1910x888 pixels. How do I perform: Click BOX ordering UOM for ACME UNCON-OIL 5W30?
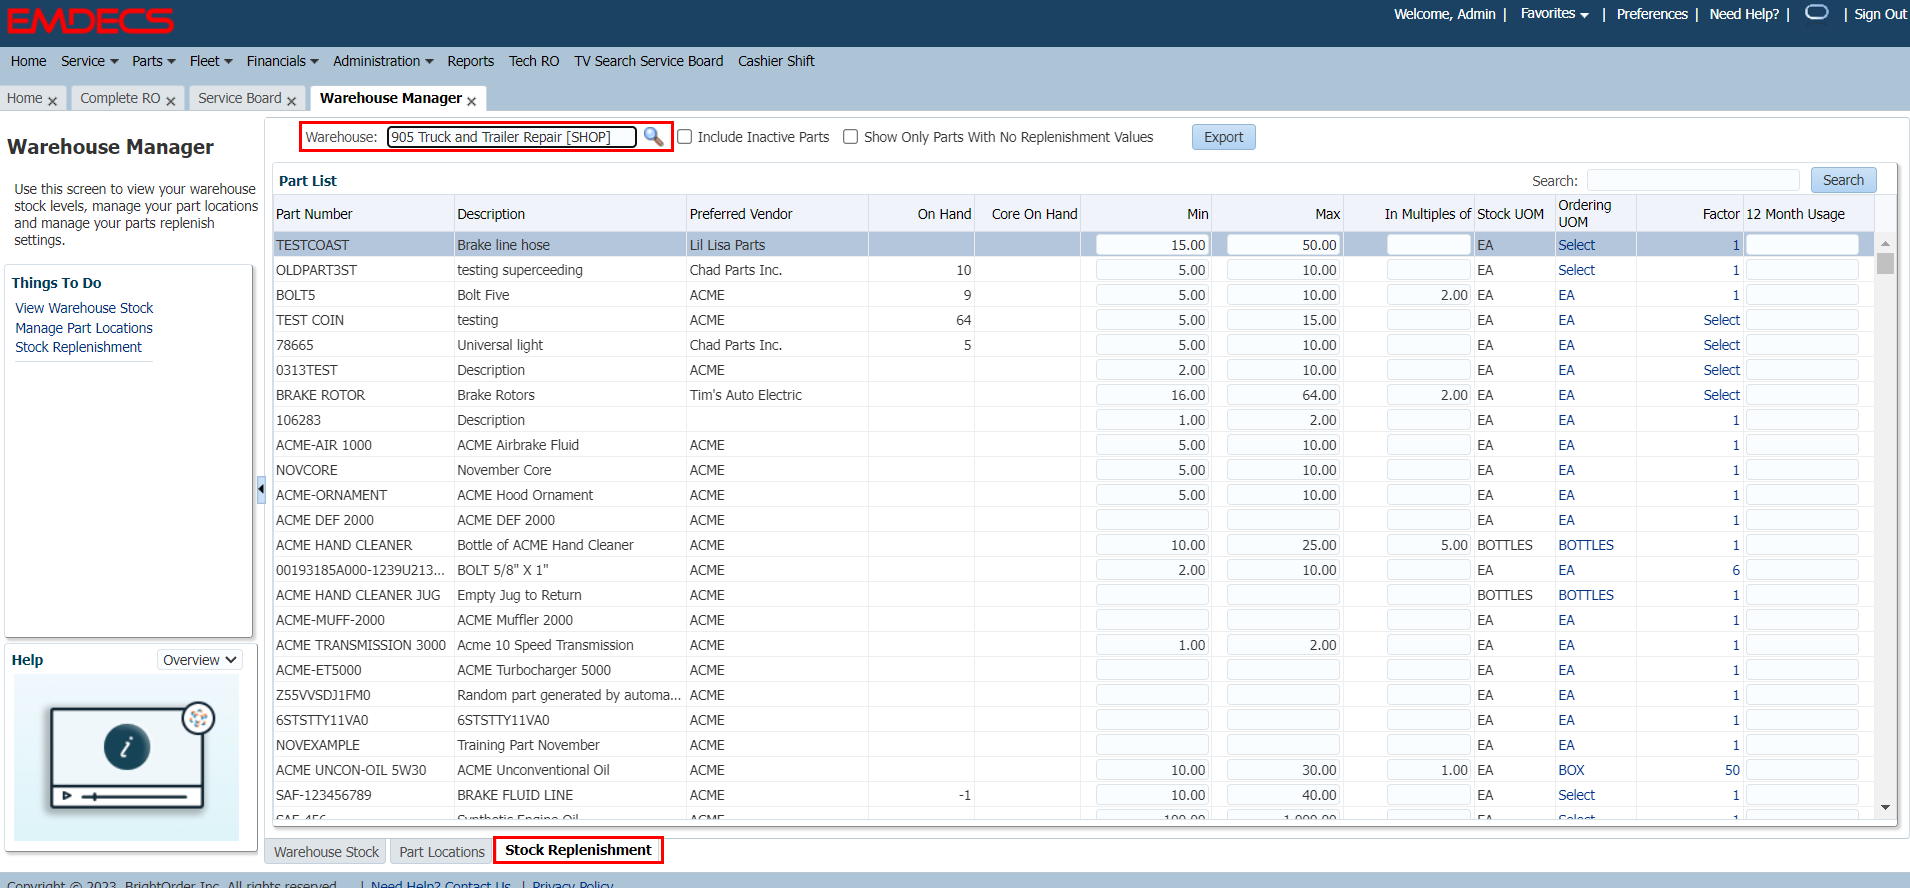[x=1571, y=770]
